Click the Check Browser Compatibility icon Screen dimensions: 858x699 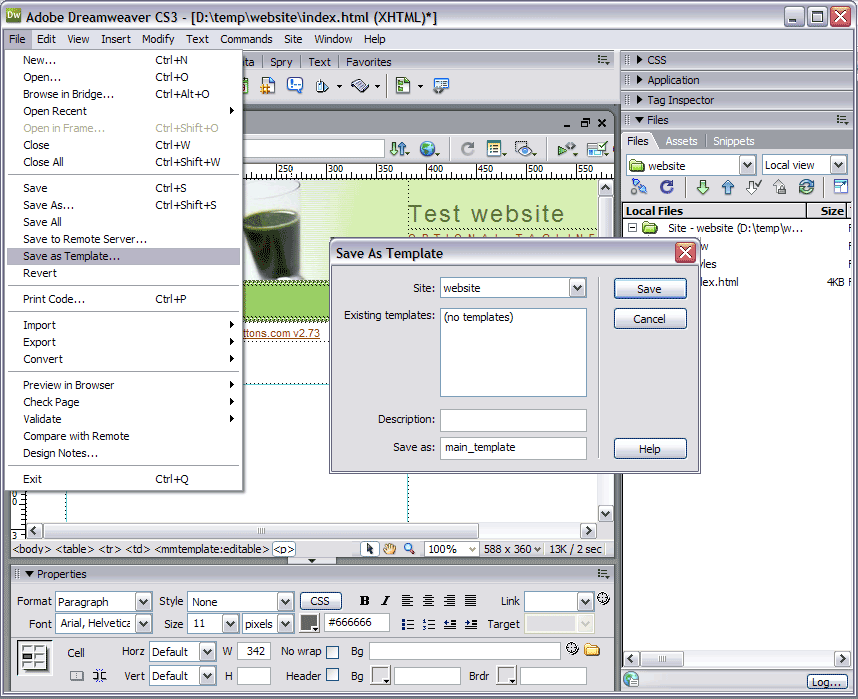[597, 149]
